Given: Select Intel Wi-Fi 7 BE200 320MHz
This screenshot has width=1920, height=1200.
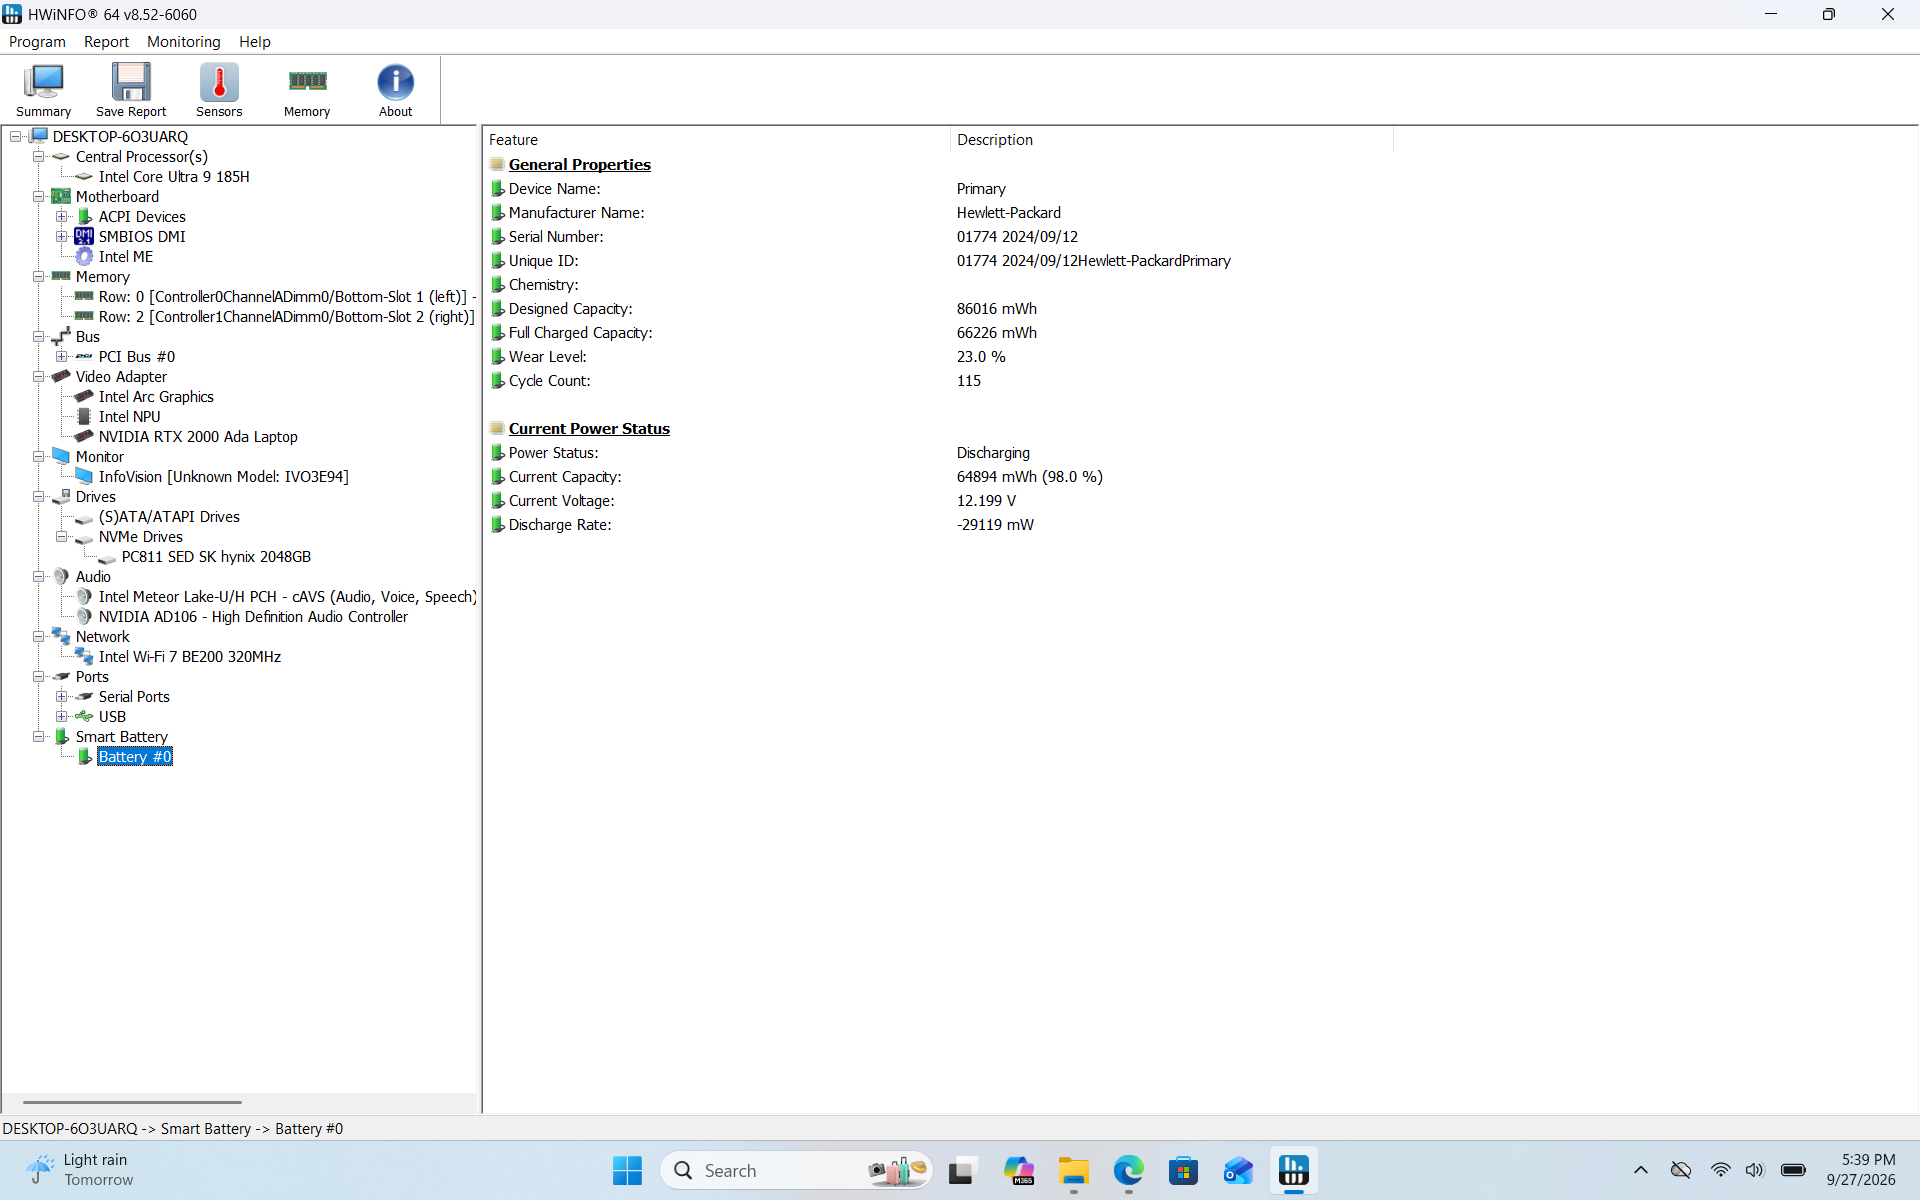Looking at the screenshot, I should pyautogui.click(x=190, y=657).
